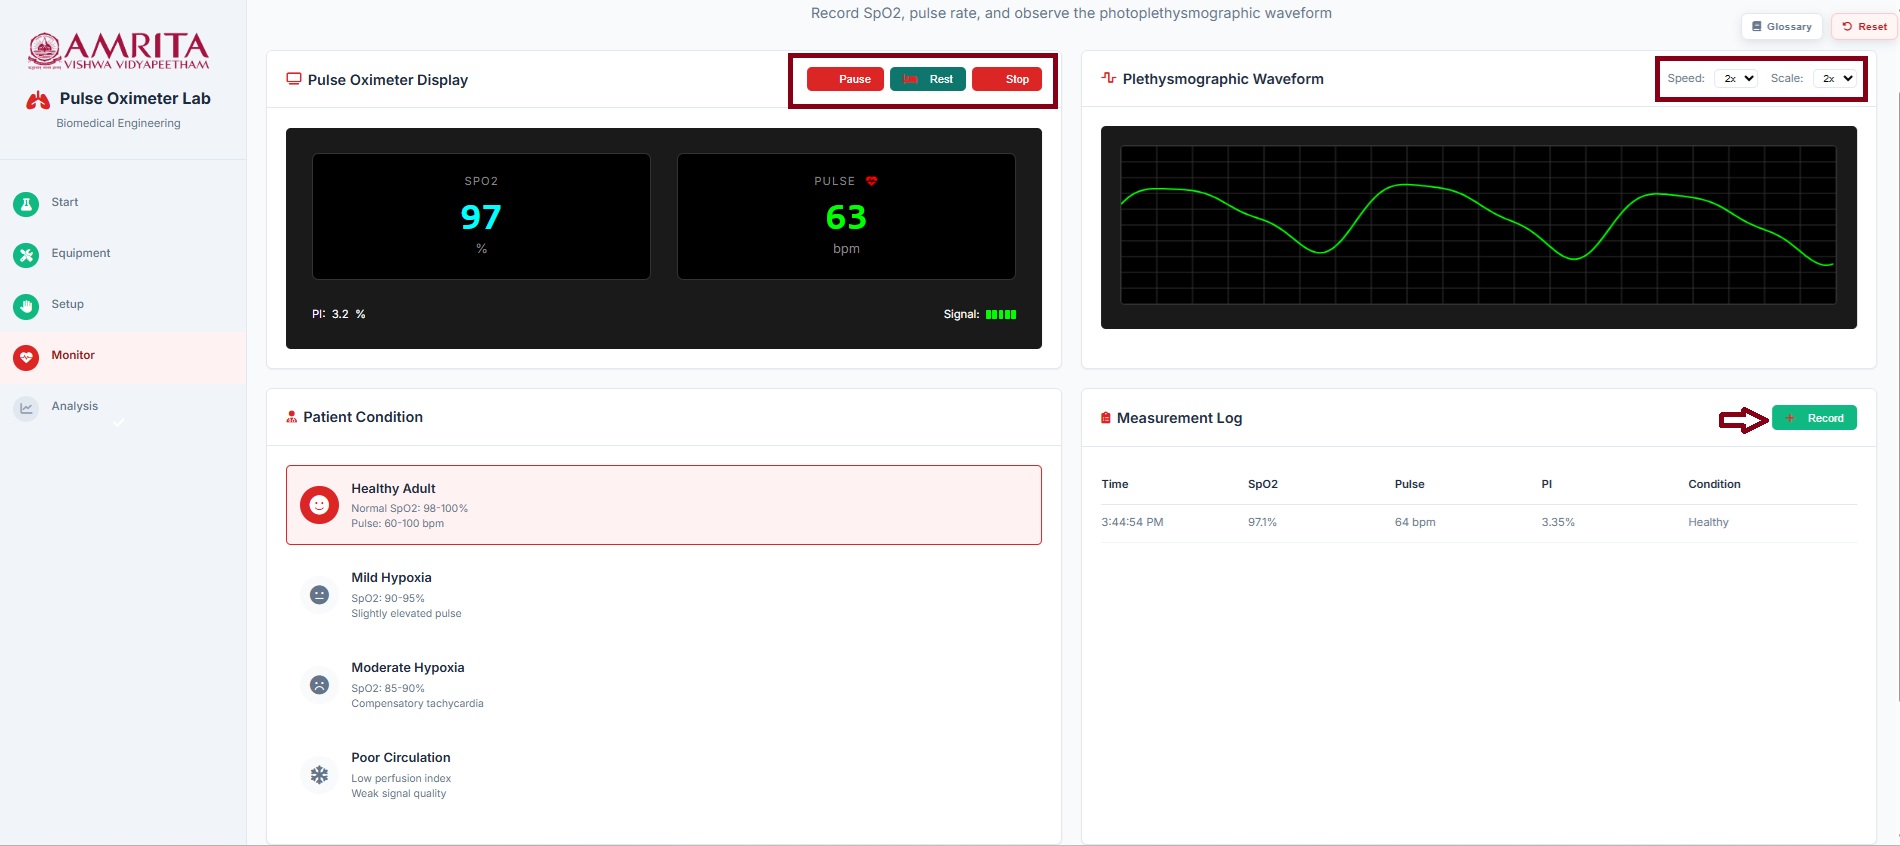This screenshot has width=1900, height=846.
Task: Click the Setup hand icon in sidebar
Action: pos(26,306)
